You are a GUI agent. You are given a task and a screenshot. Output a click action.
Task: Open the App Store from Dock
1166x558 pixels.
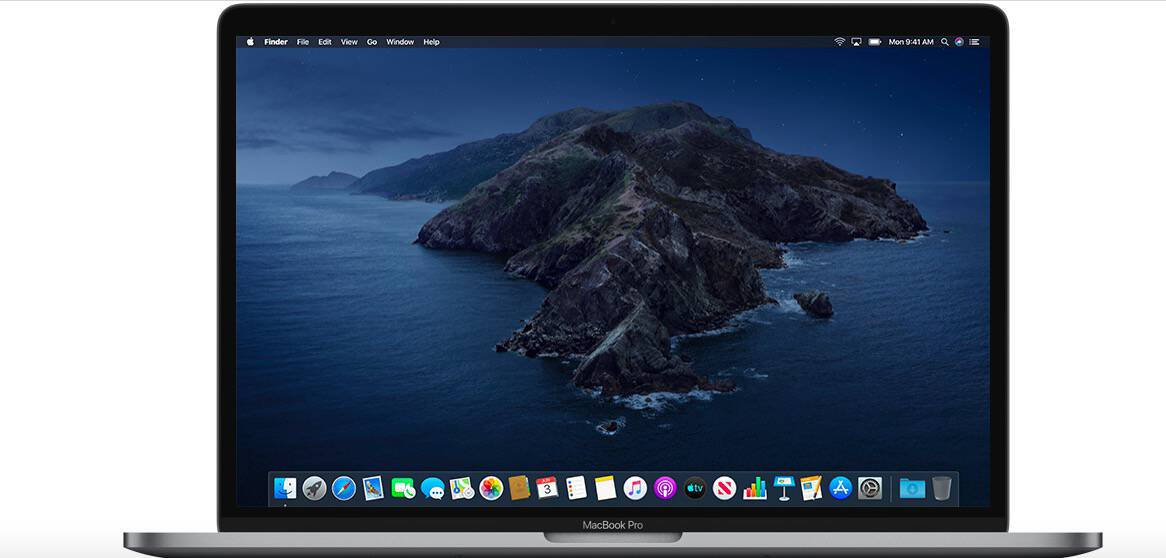[x=841, y=488]
